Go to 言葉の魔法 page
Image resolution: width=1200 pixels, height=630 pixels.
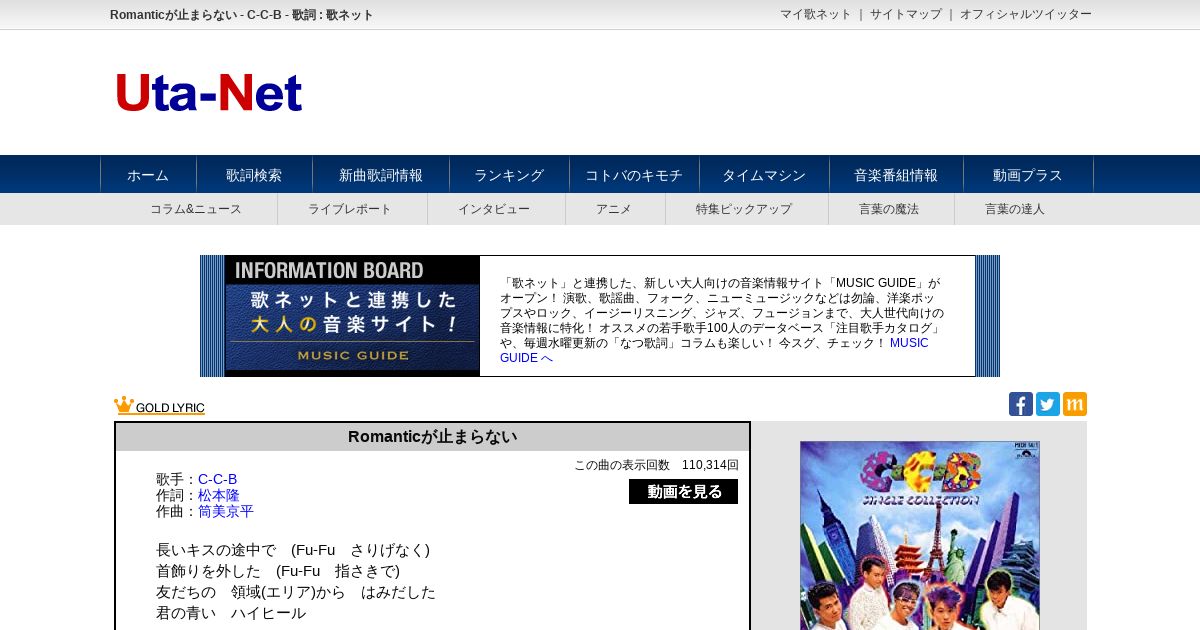coord(889,209)
